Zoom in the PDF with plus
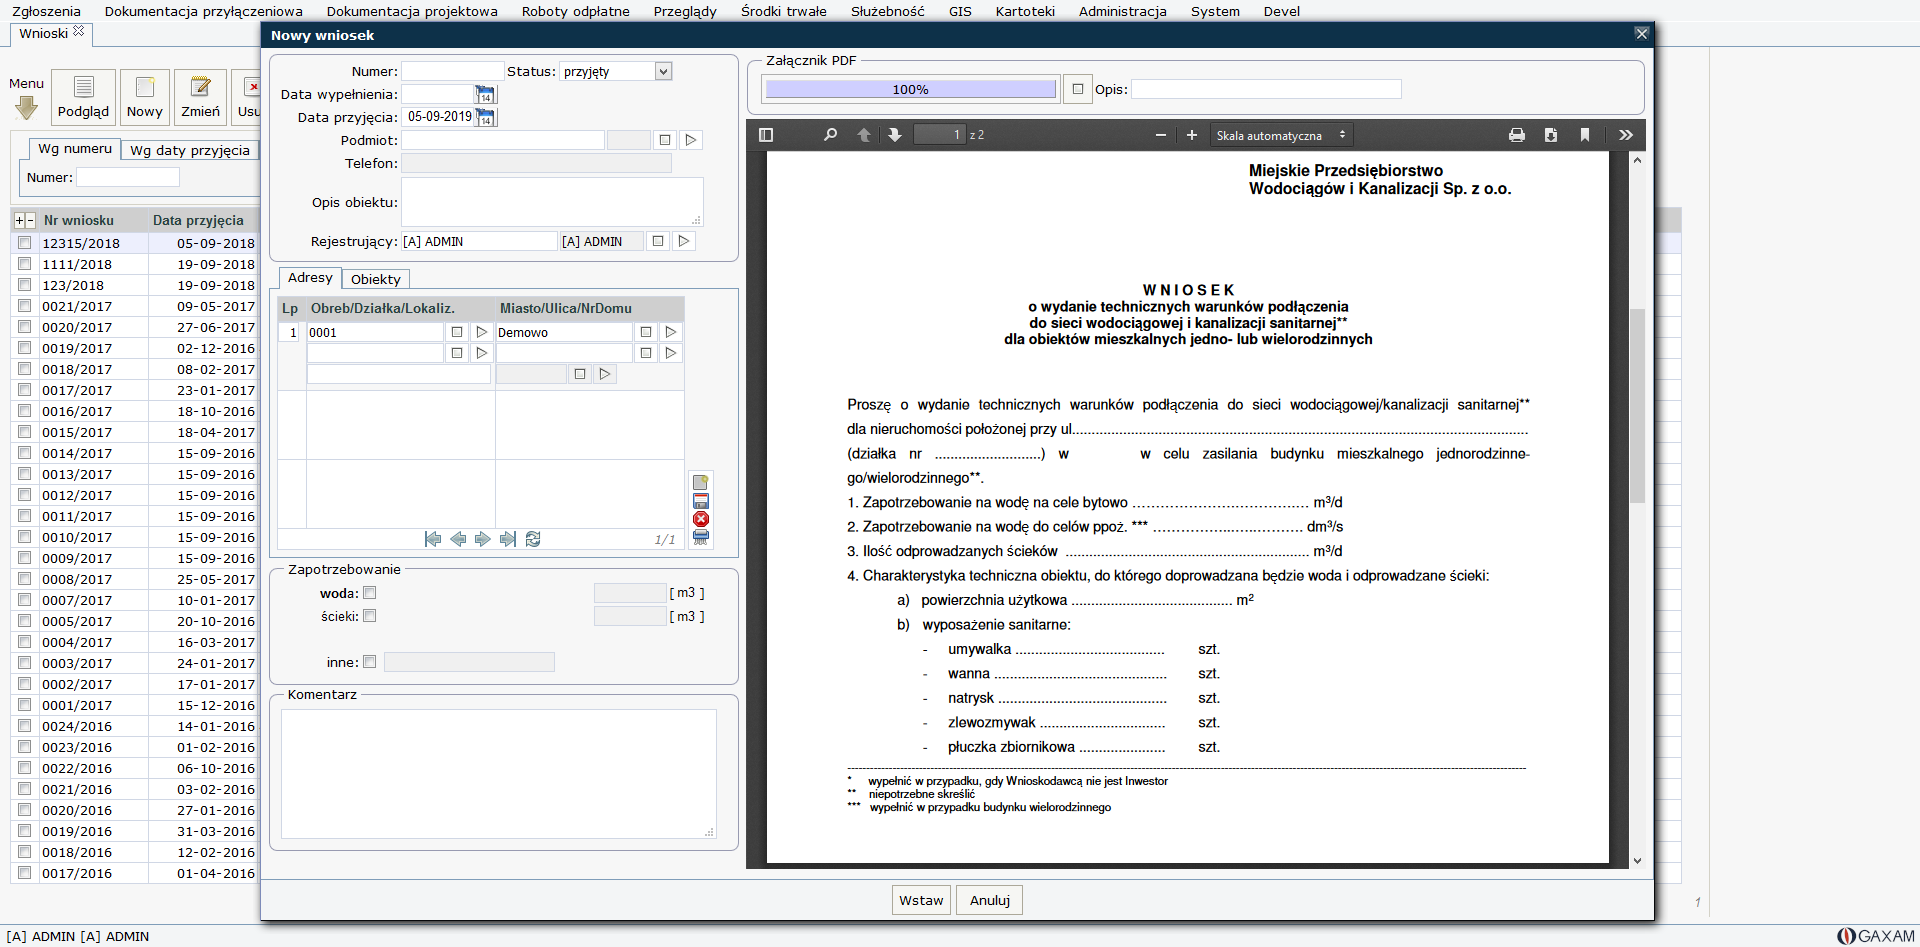The height and width of the screenshot is (947, 1920). (1192, 135)
